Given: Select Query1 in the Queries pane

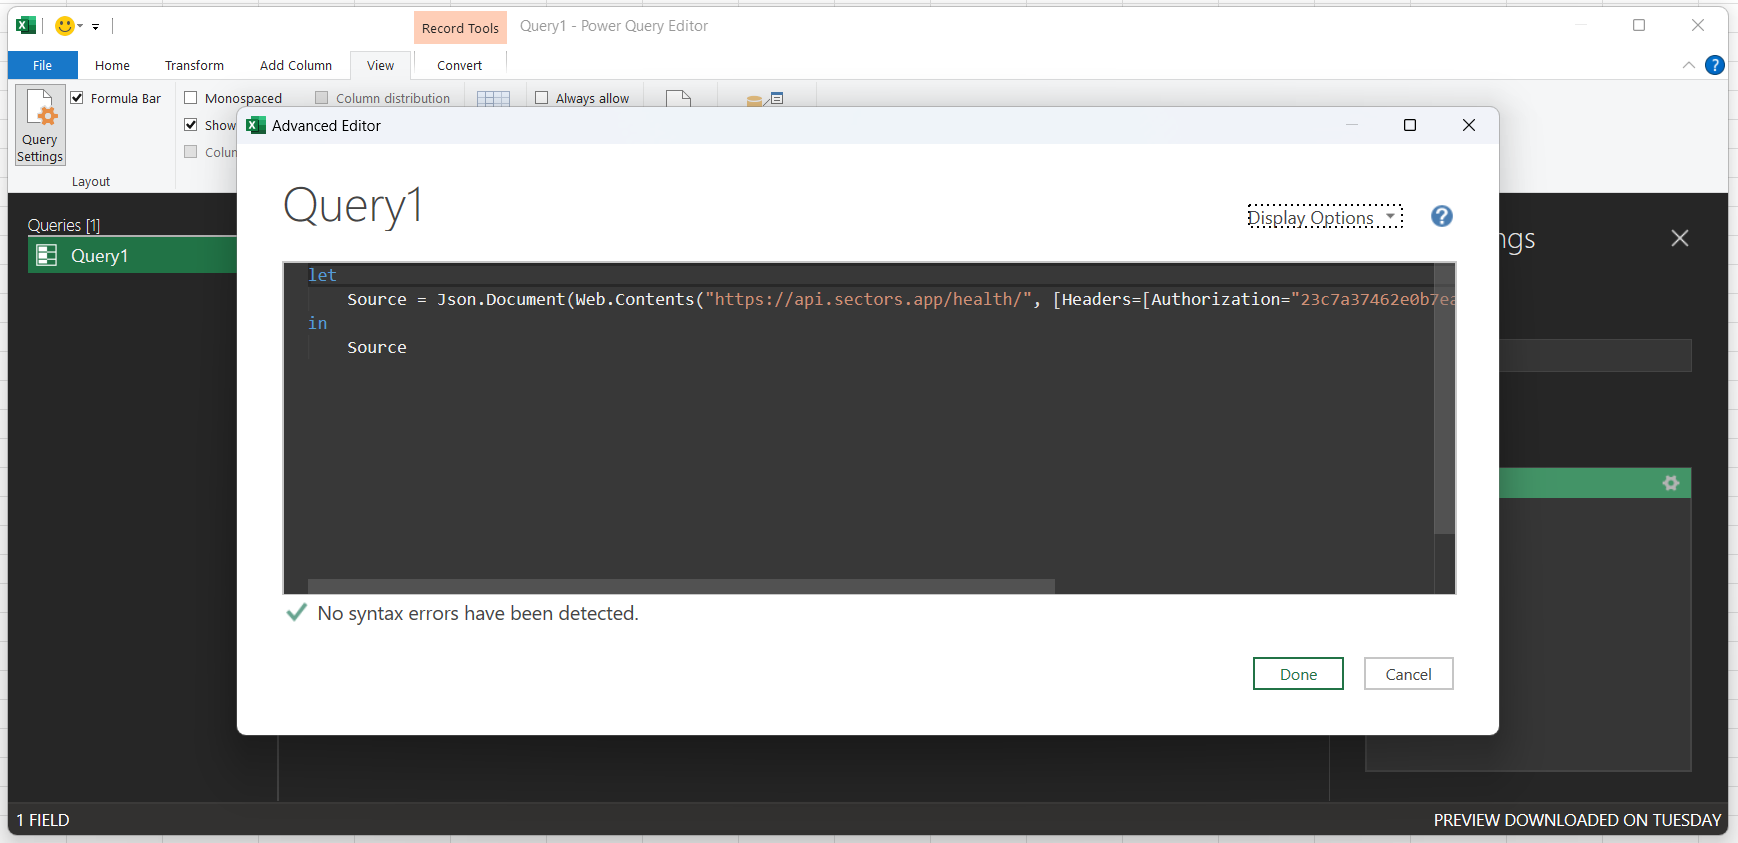Looking at the screenshot, I should point(132,256).
